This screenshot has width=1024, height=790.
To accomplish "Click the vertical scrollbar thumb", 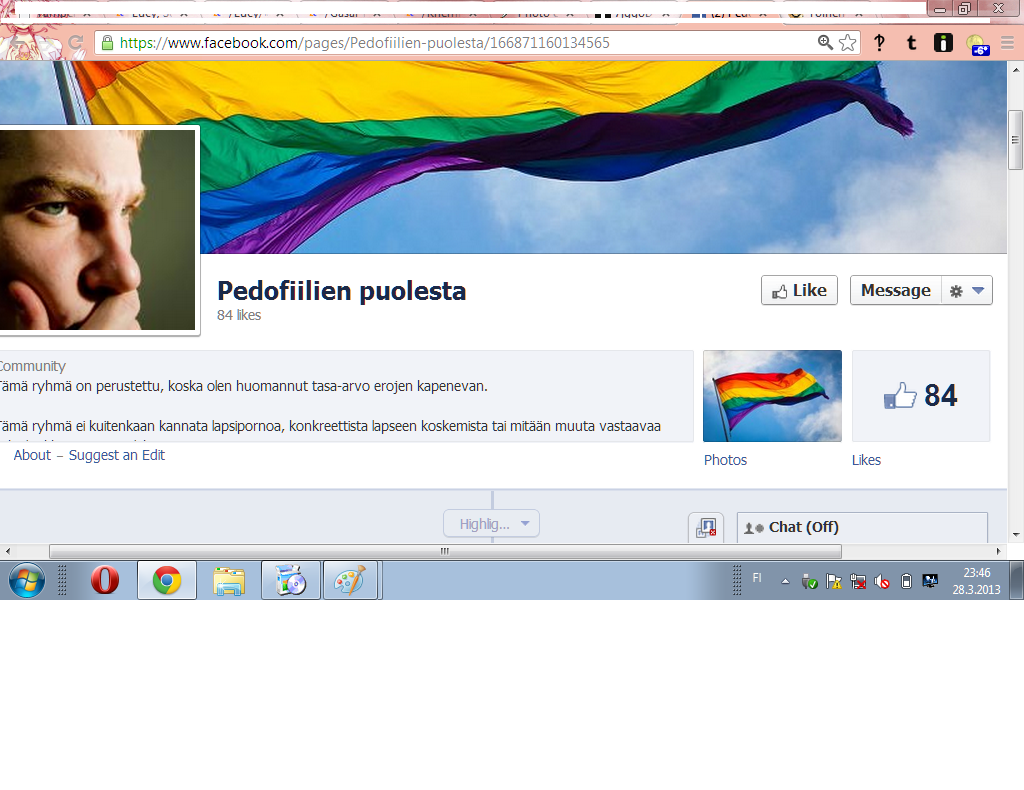I will point(1015,140).
